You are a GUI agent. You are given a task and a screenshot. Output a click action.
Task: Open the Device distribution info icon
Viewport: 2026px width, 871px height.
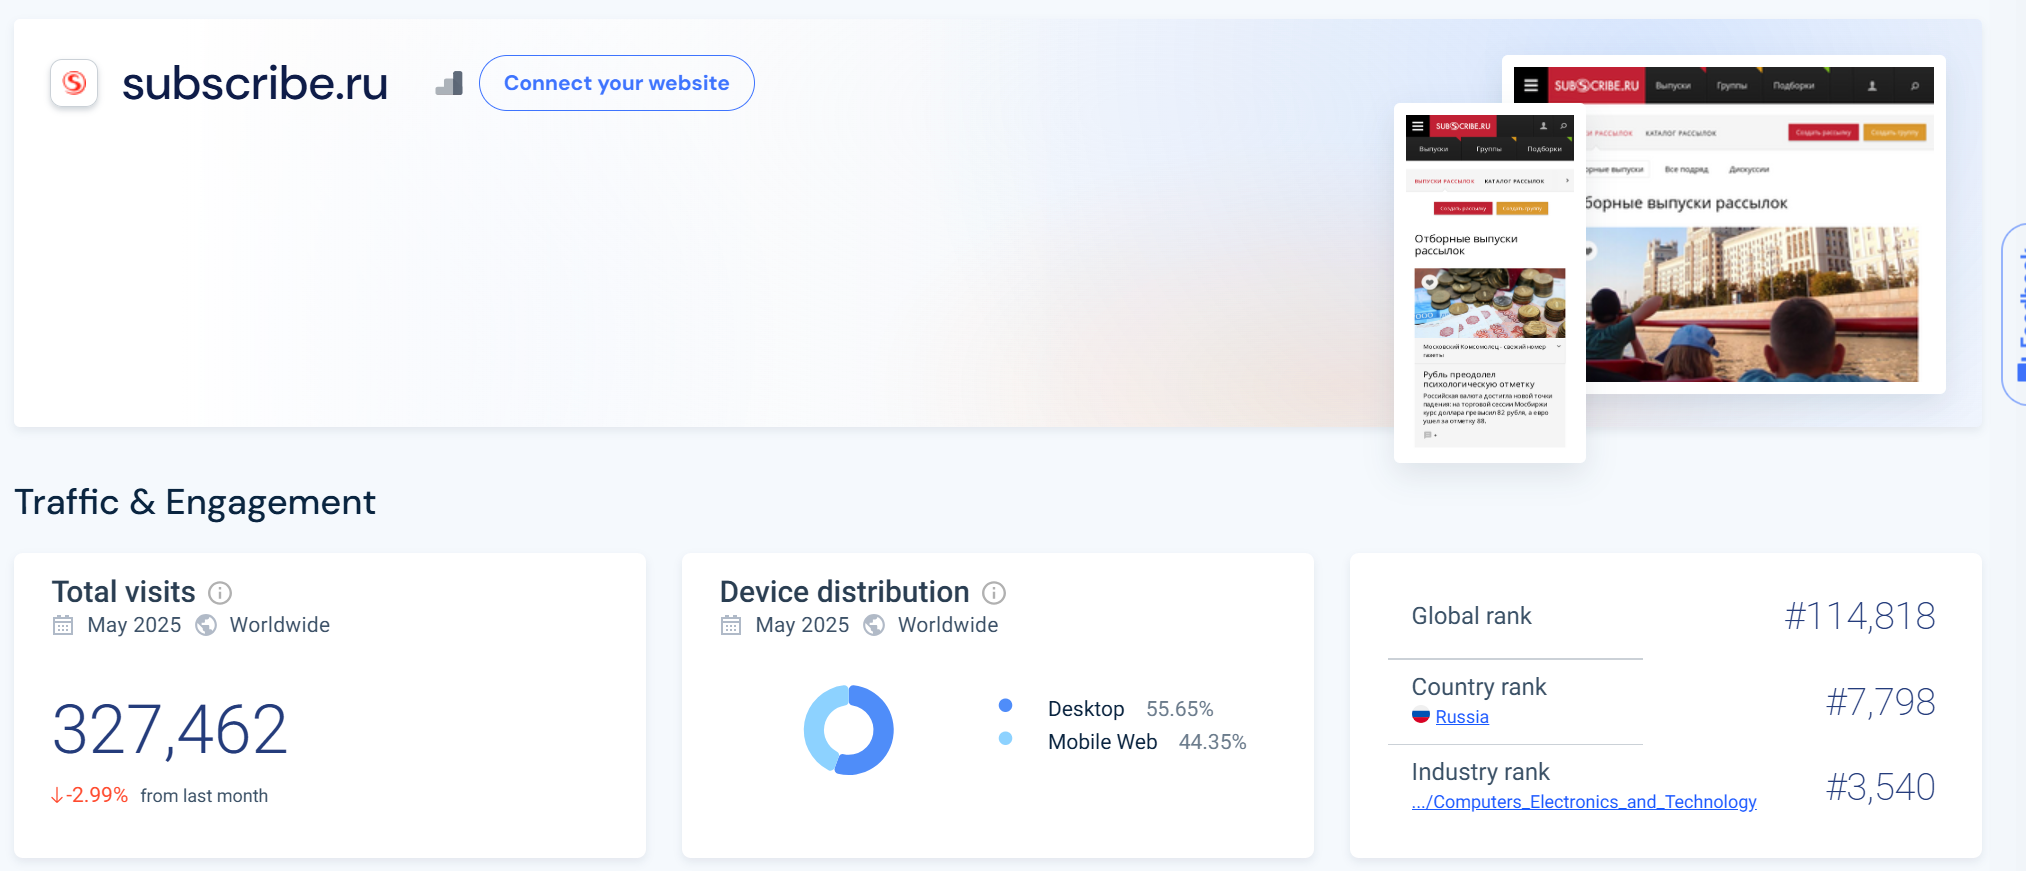tap(994, 593)
